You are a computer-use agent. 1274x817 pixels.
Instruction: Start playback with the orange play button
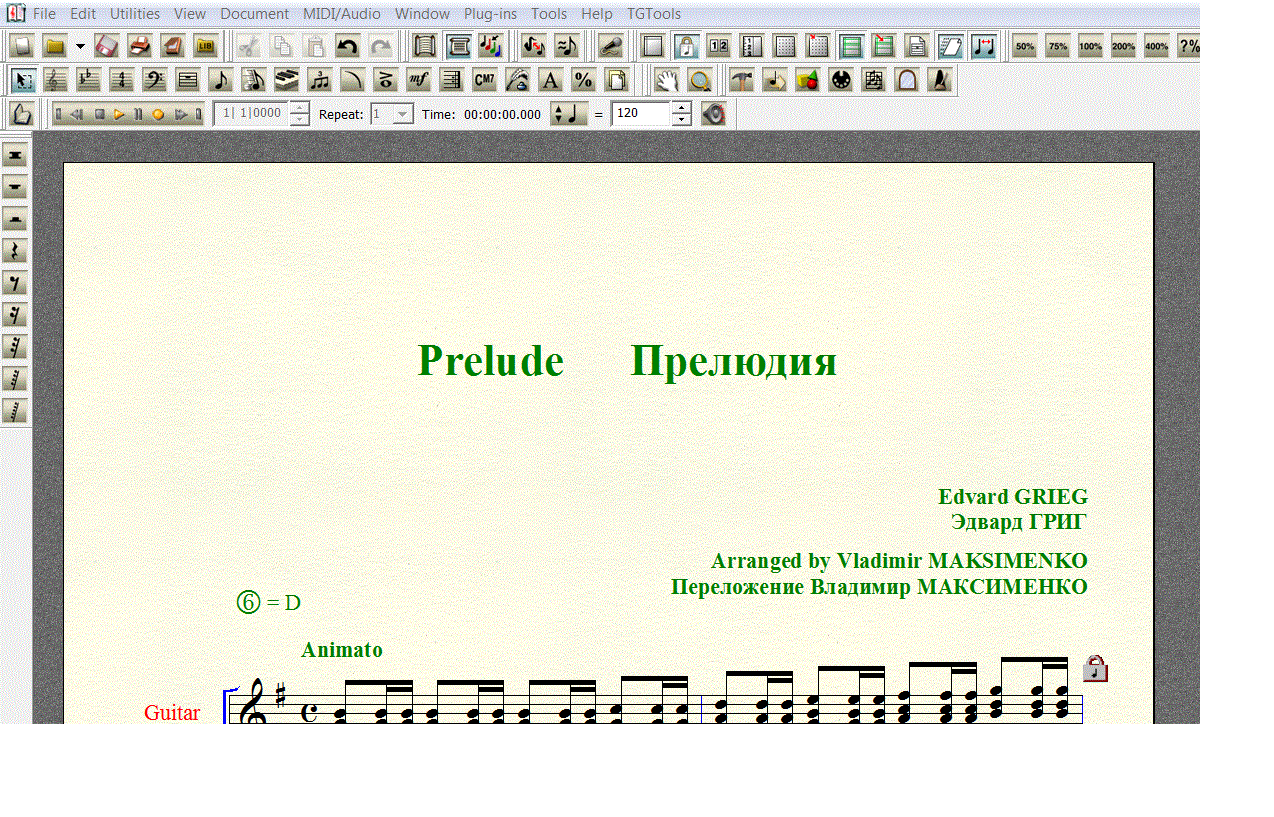click(x=119, y=114)
